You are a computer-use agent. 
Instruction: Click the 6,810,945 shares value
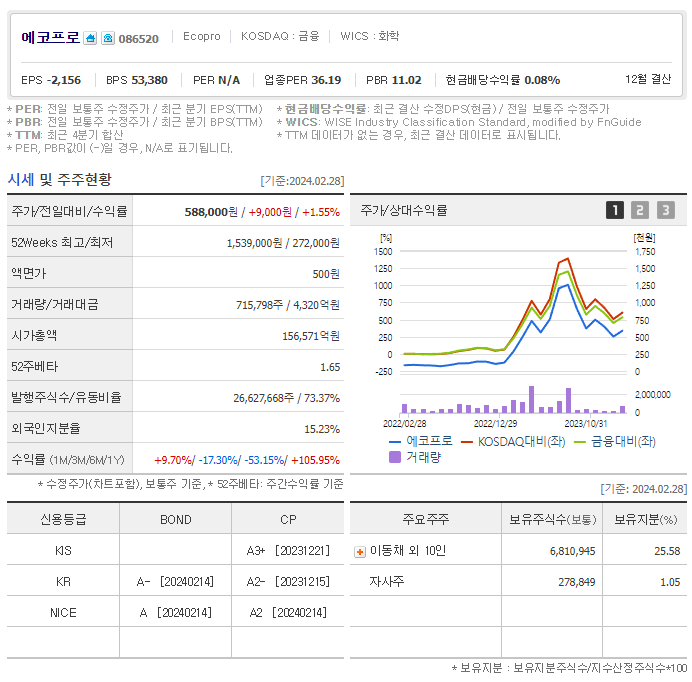point(572,551)
